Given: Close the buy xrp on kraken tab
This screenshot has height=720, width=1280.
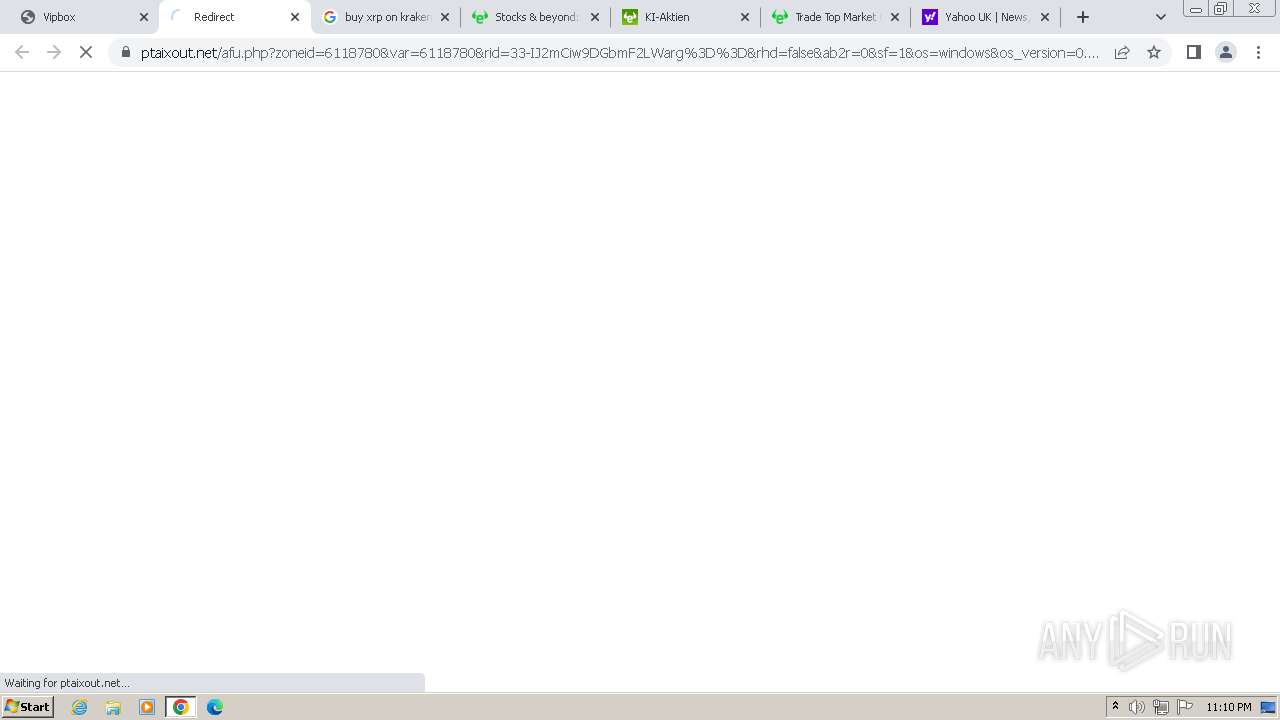Looking at the screenshot, I should pyautogui.click(x=445, y=17).
